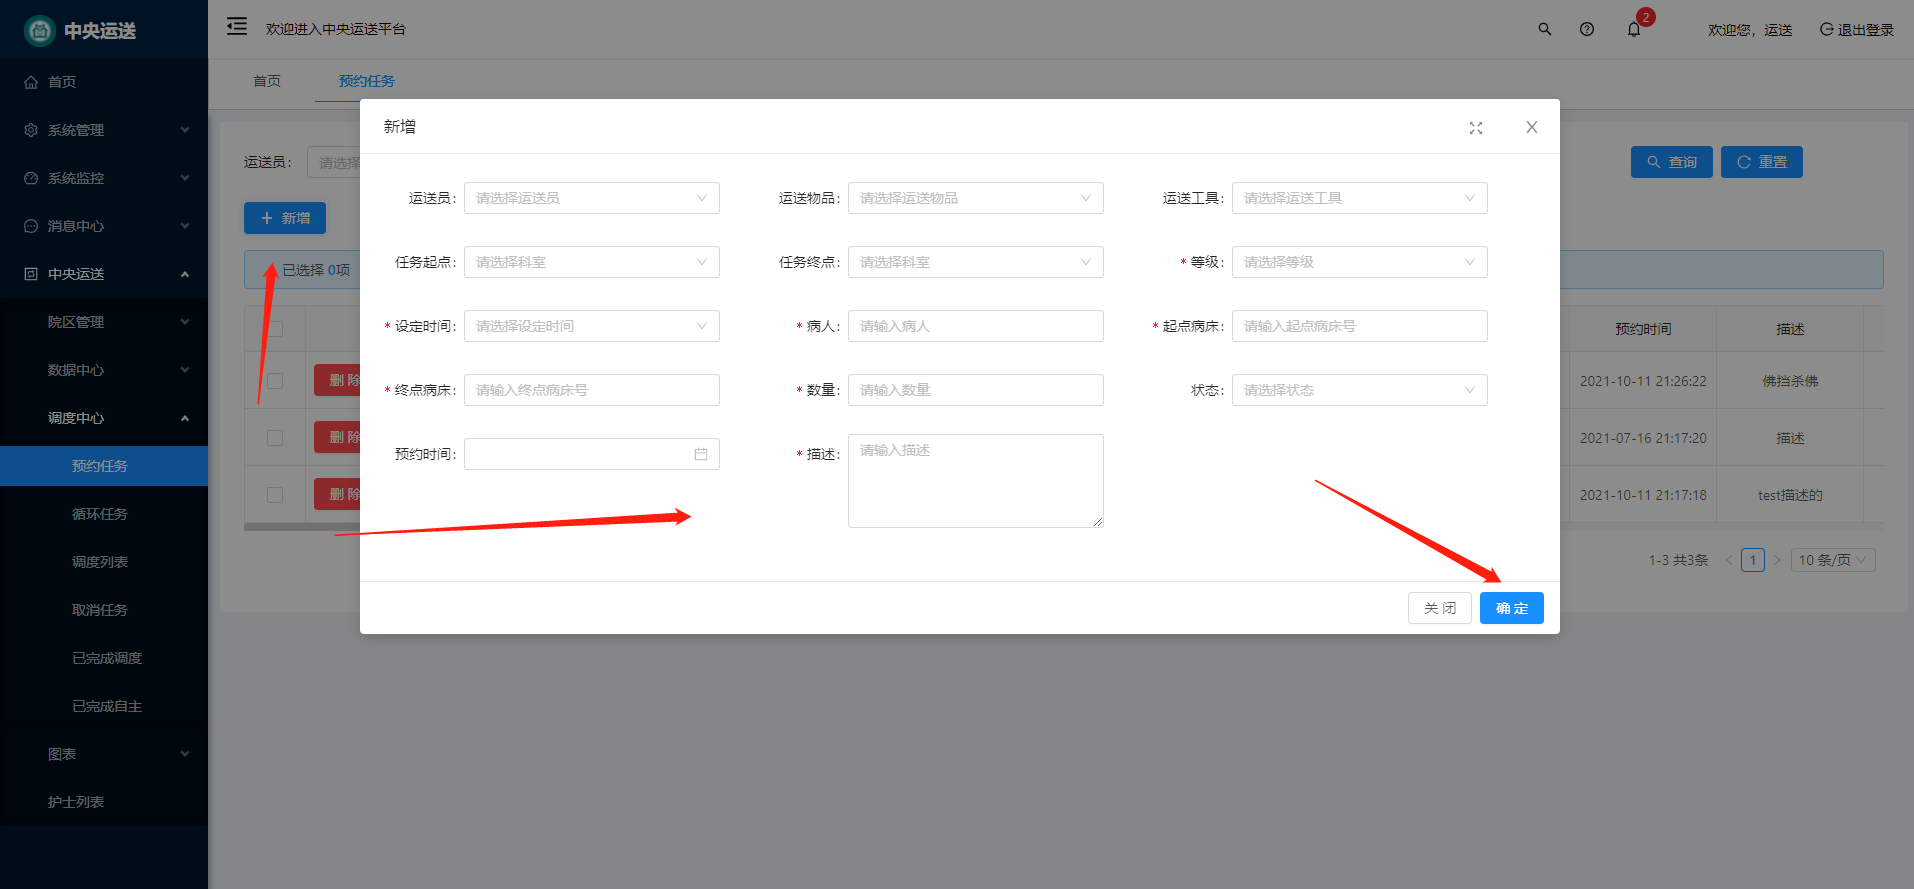The image size is (1914, 889).
Task: Open 已完成调度 in the sidebar
Action: pyautogui.click(x=104, y=658)
